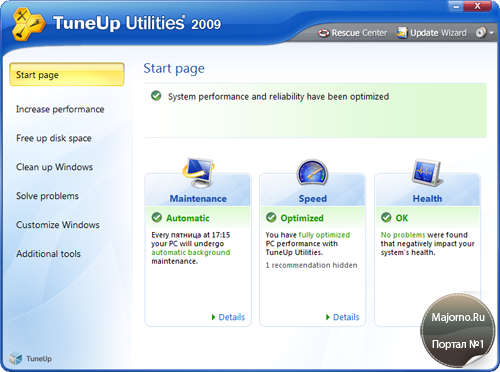This screenshot has width=500, height=372.
Task: Open Free up disk space section
Action: [x=54, y=138]
